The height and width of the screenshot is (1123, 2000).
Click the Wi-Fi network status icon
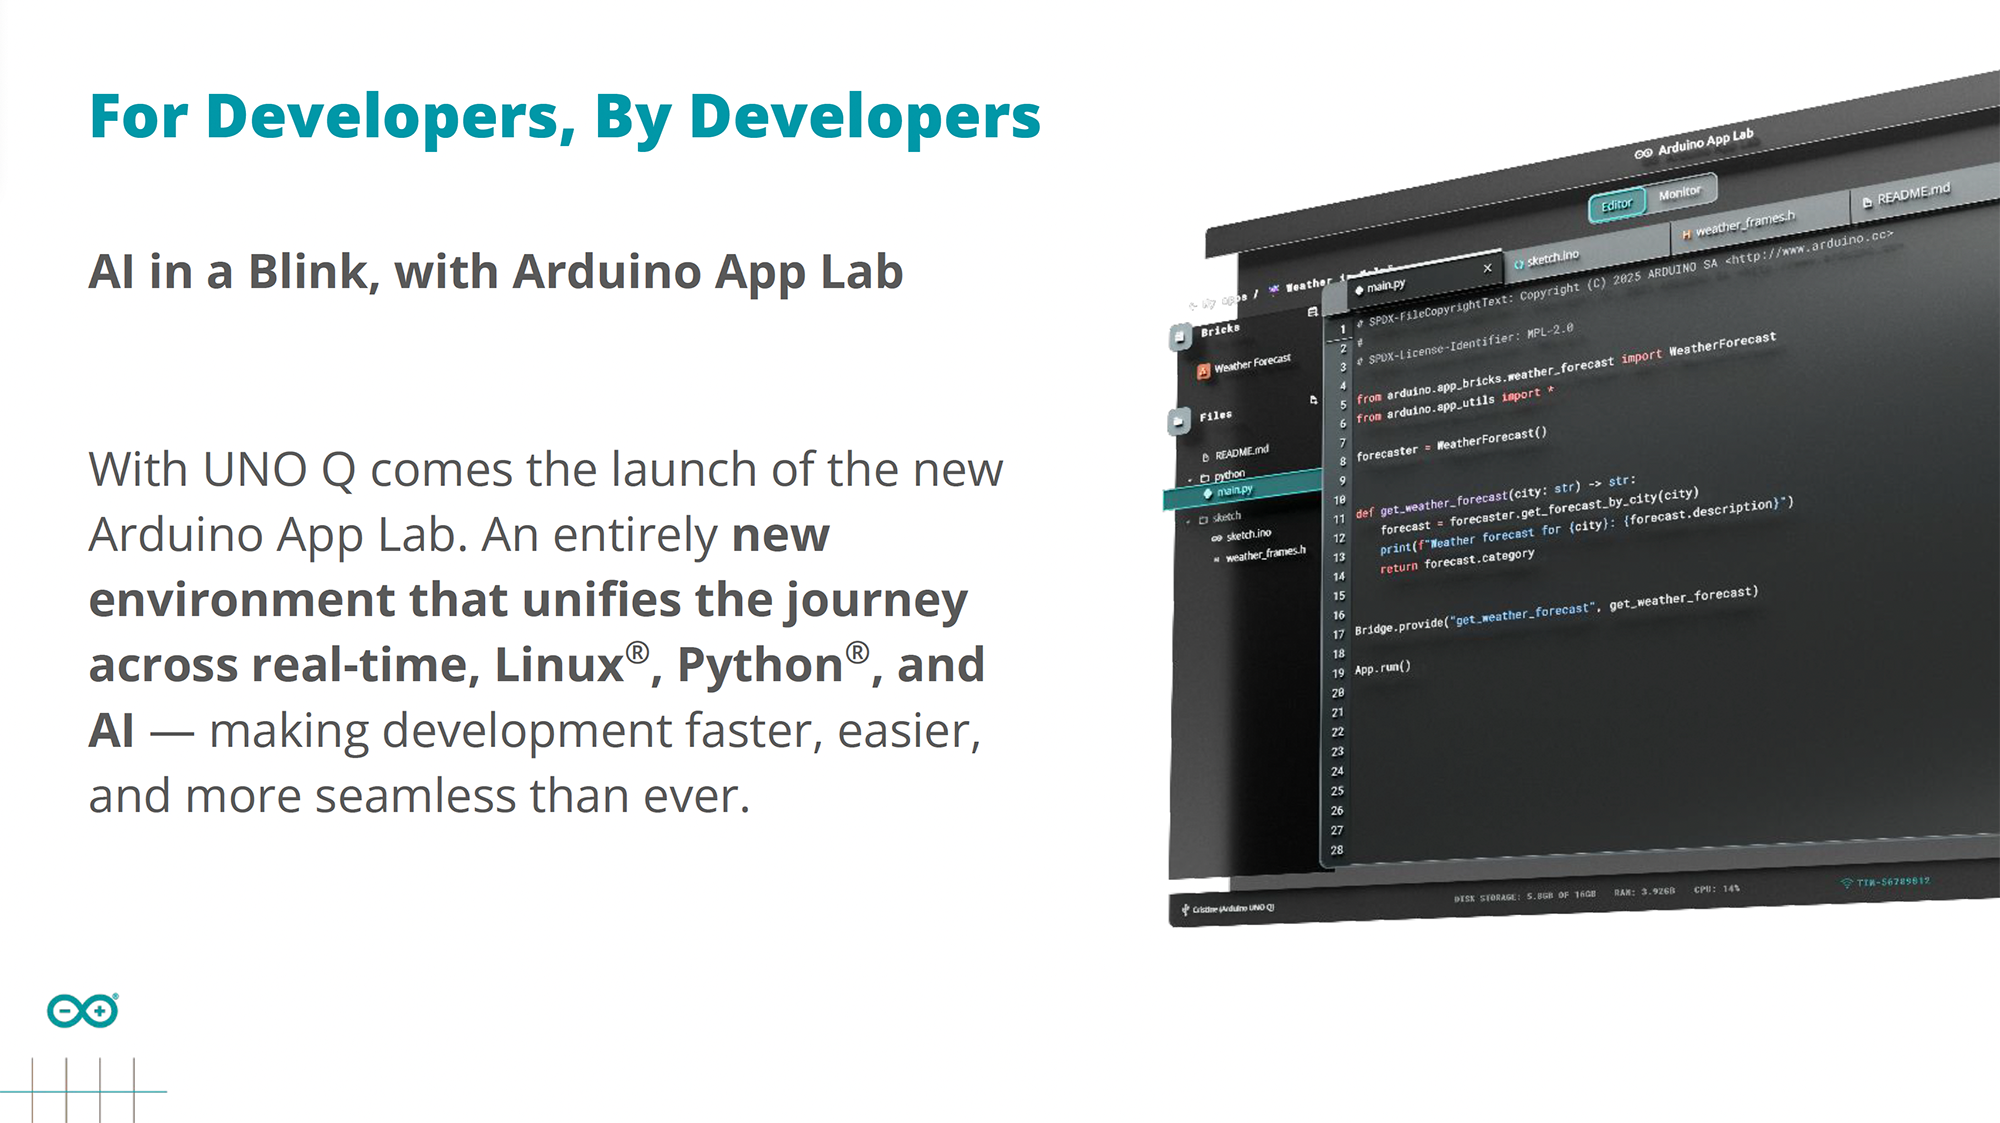click(1846, 883)
